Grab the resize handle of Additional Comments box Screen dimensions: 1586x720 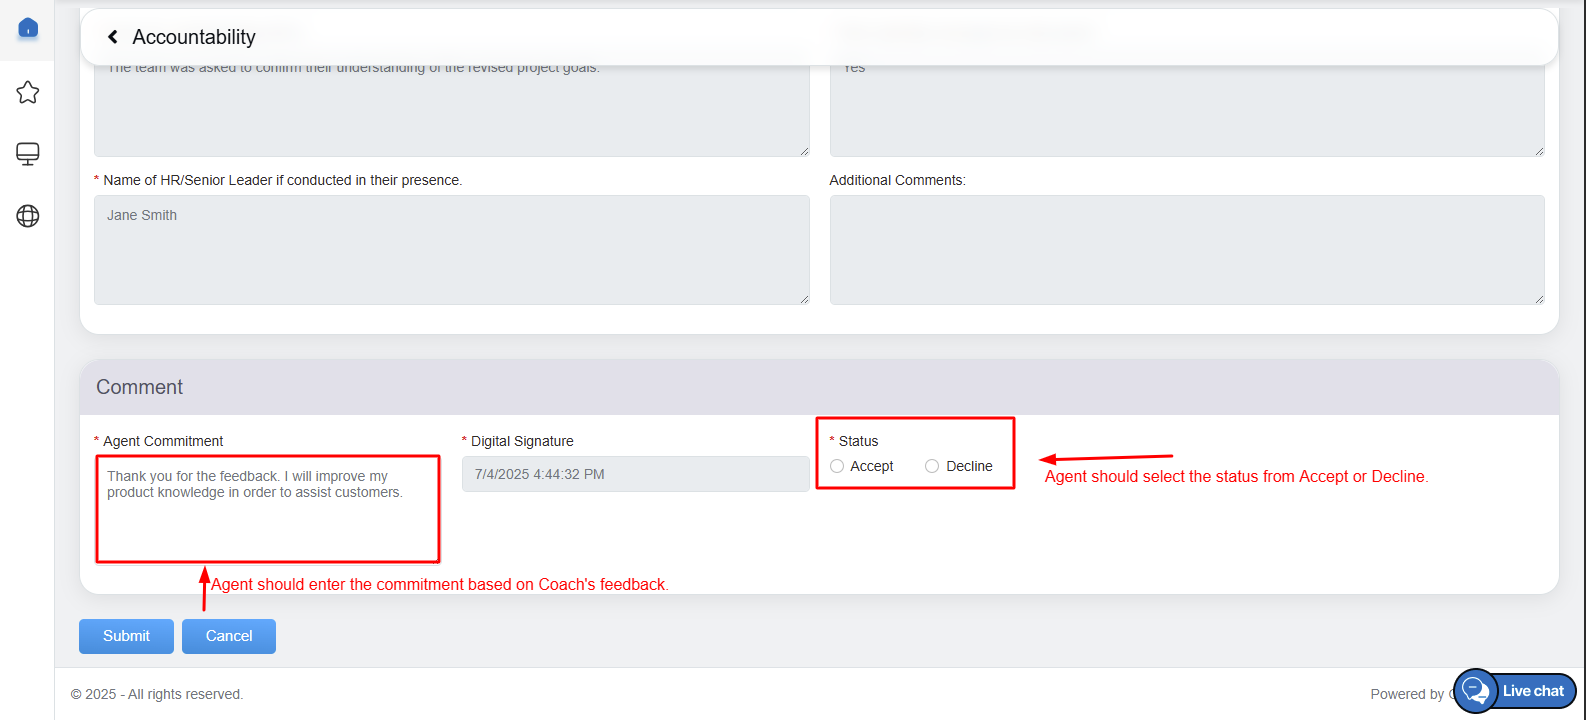click(1539, 299)
